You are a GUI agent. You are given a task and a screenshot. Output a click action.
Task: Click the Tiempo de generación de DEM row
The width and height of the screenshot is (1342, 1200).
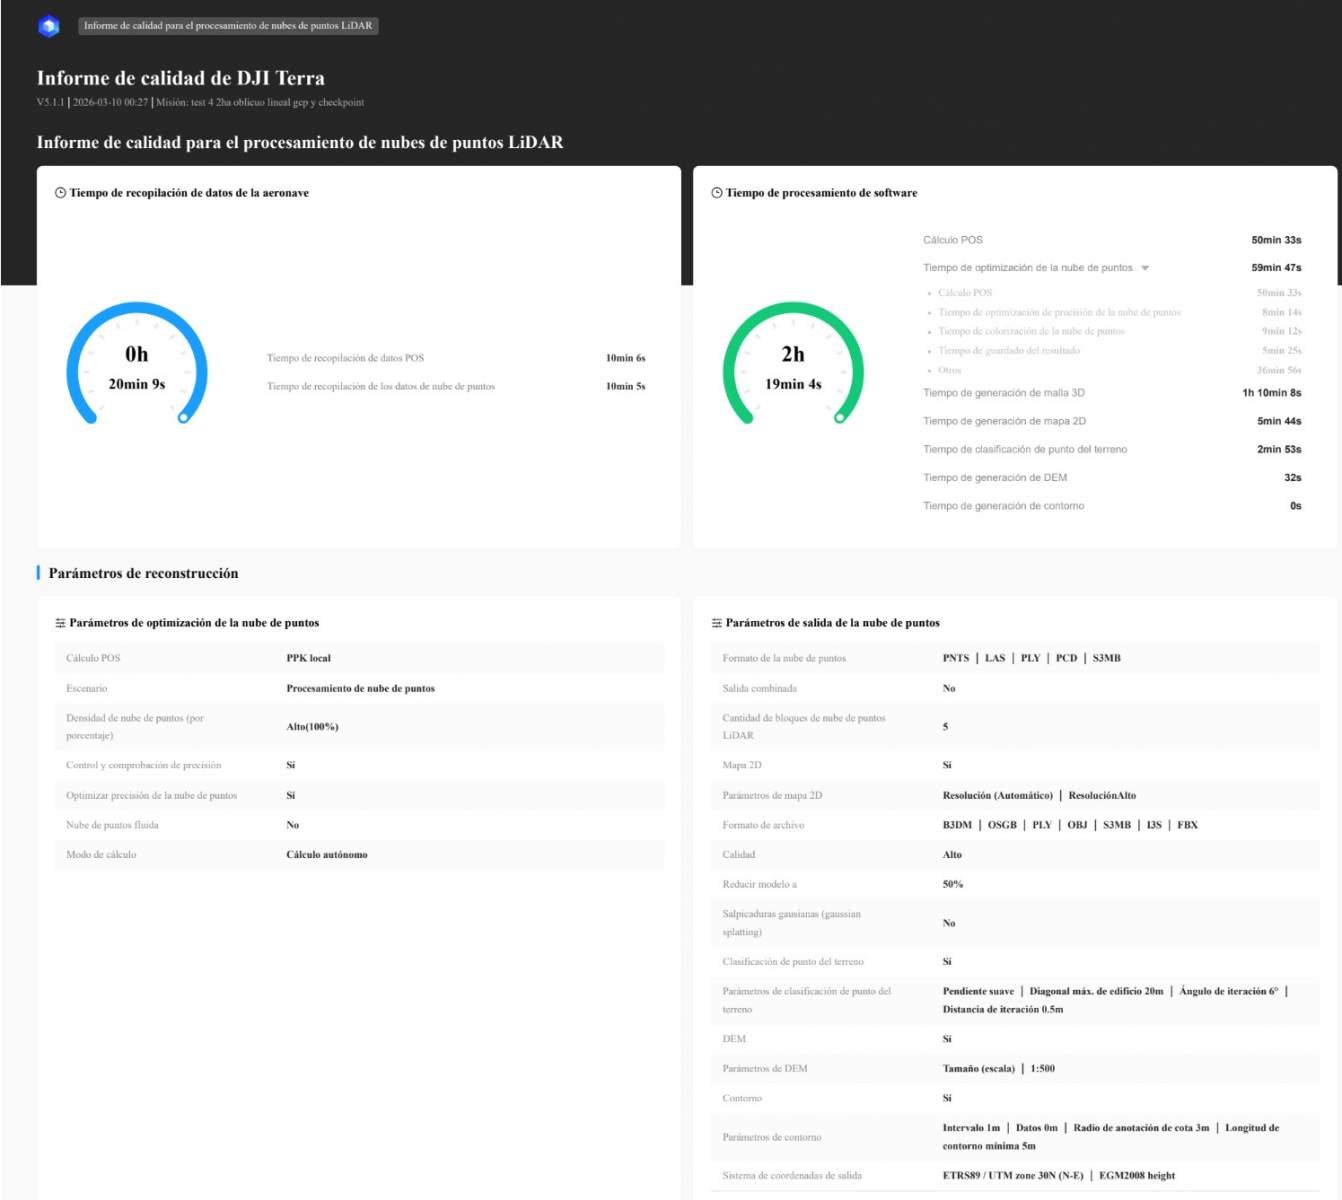point(1111,478)
